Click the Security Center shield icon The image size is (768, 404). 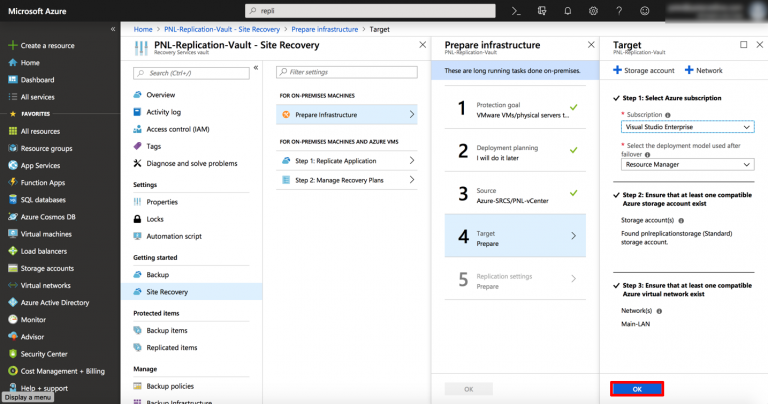coord(13,354)
